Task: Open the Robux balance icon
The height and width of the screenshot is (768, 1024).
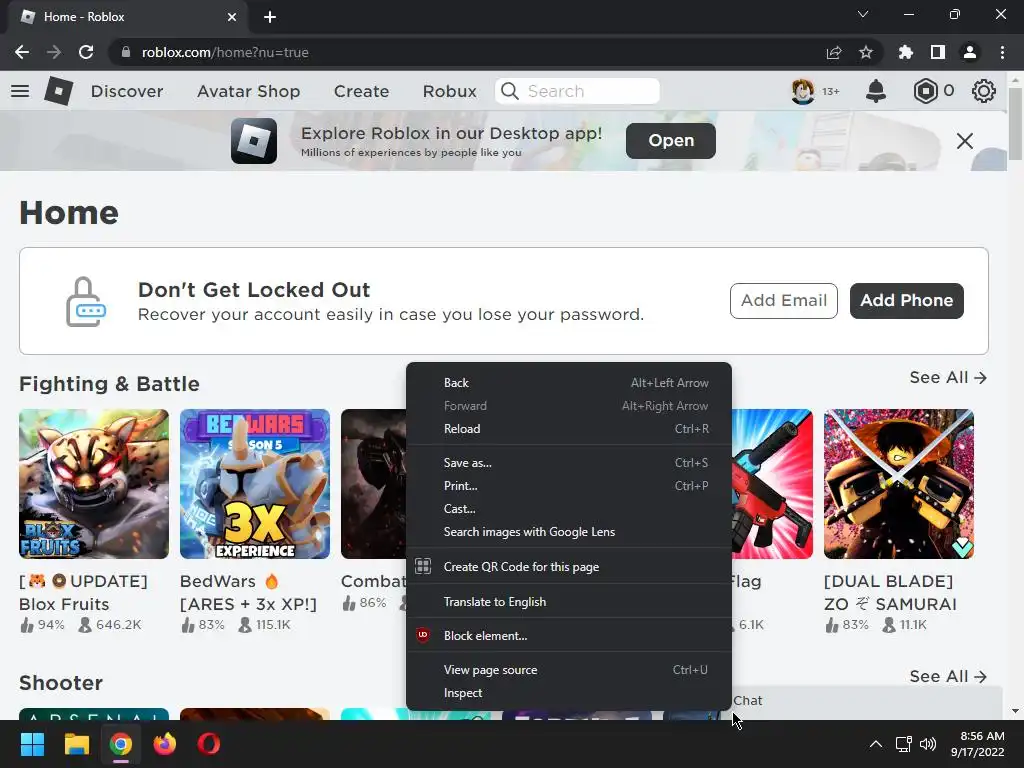Action: point(925,91)
